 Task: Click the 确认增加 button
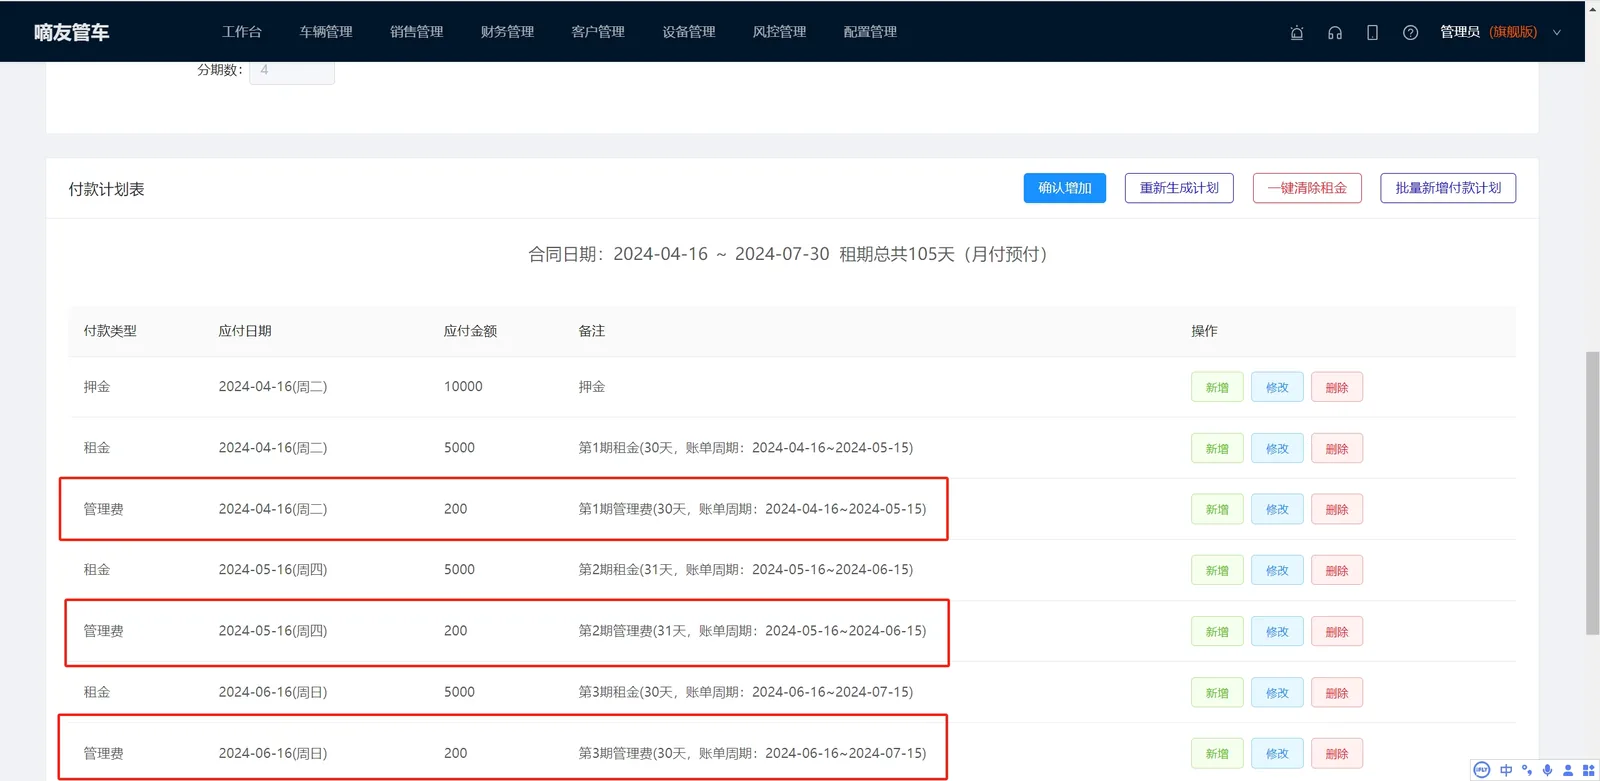1065,188
